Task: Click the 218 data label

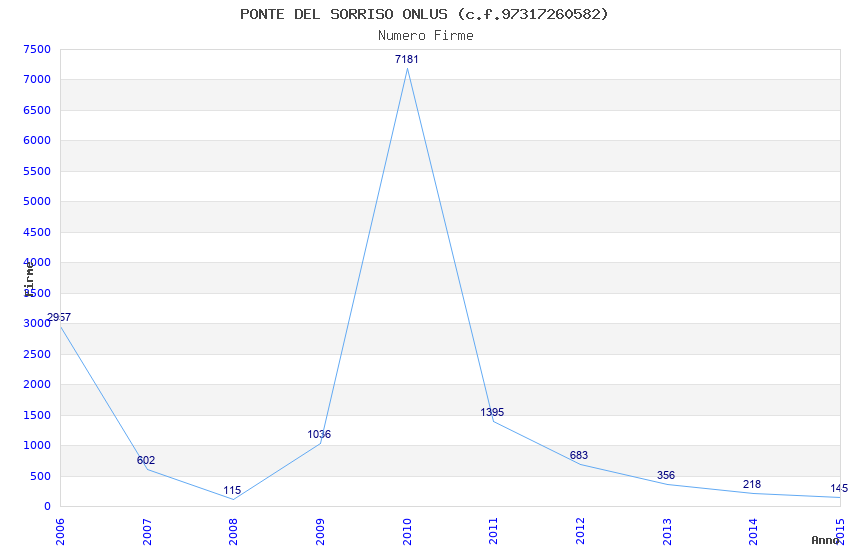Action: click(752, 484)
